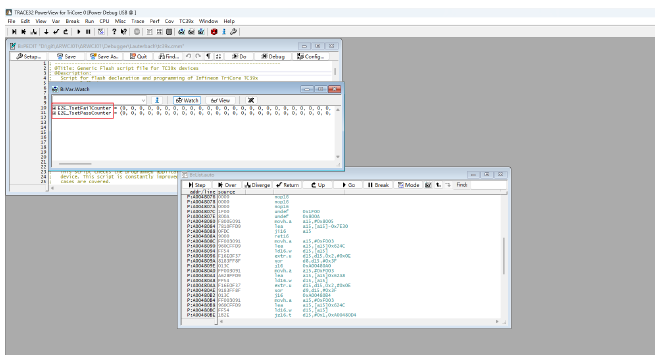Image resolution: width=660 pixels, height=360 pixels.
Task: Click Save button in PEDIT window
Action: [67, 56]
